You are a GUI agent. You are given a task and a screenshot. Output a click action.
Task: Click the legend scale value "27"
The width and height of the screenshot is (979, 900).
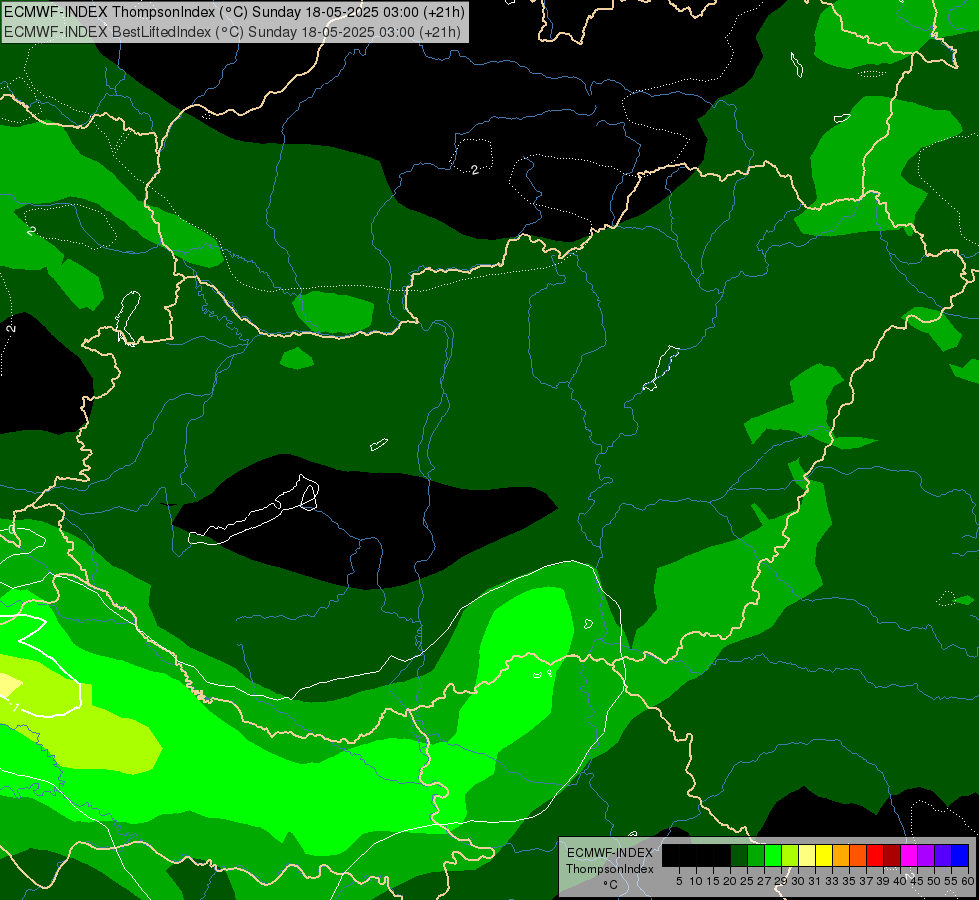(x=764, y=881)
